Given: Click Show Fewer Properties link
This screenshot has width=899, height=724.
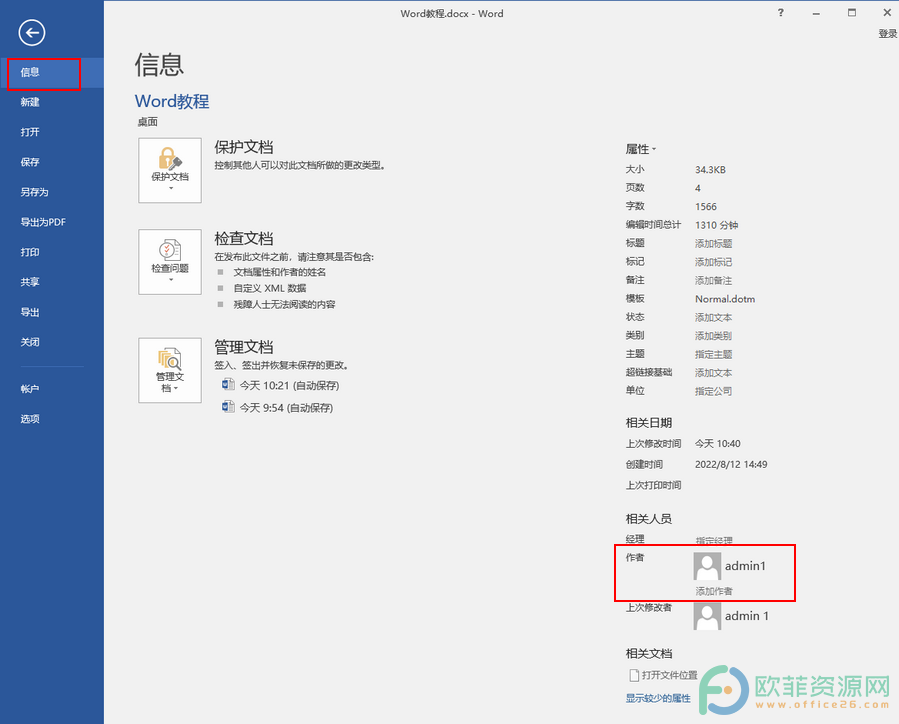Looking at the screenshot, I should 658,698.
